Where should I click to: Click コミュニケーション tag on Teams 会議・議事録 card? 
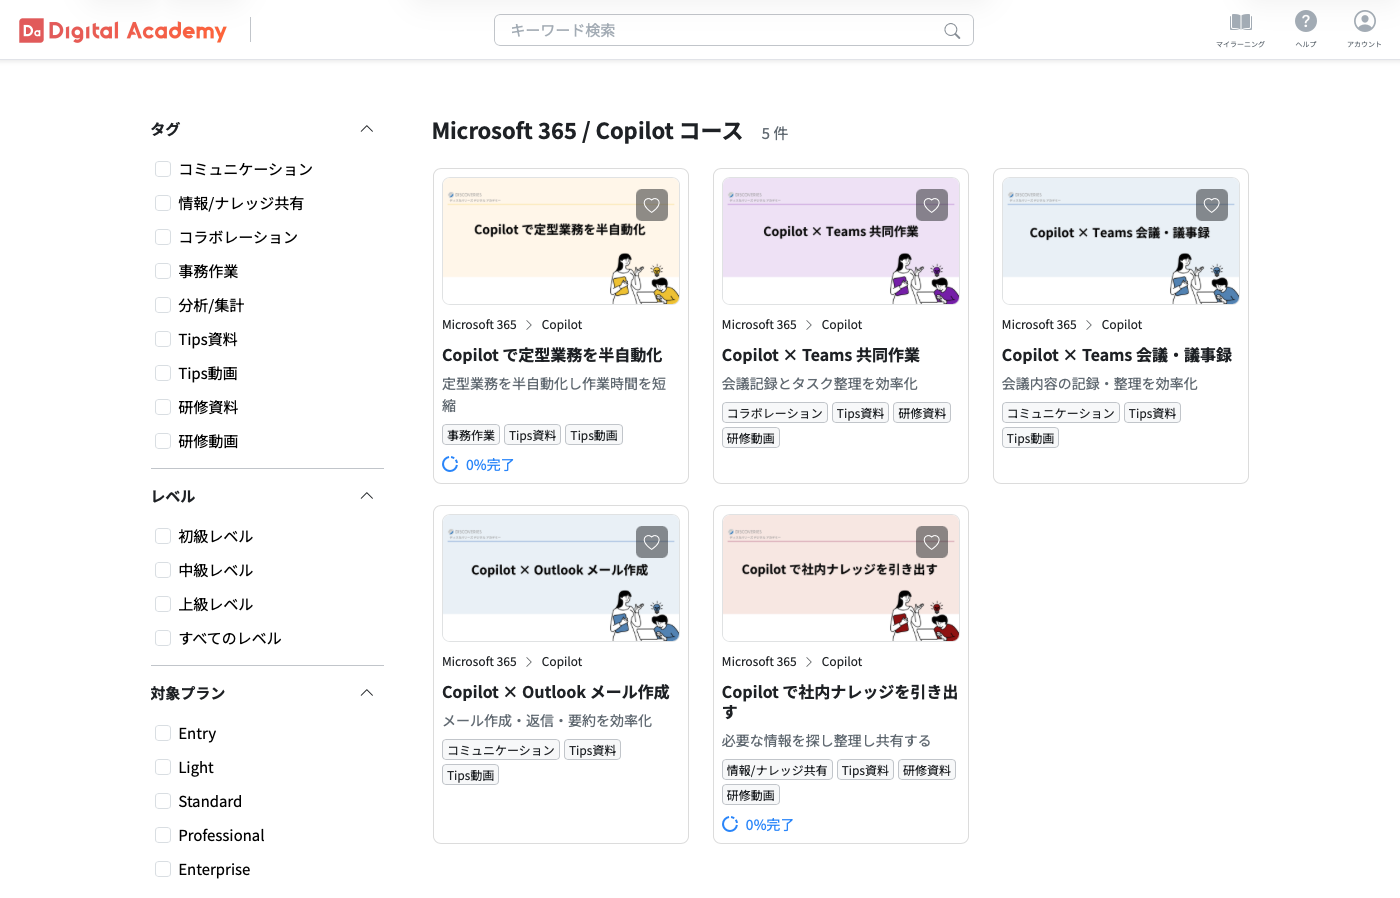(1061, 413)
